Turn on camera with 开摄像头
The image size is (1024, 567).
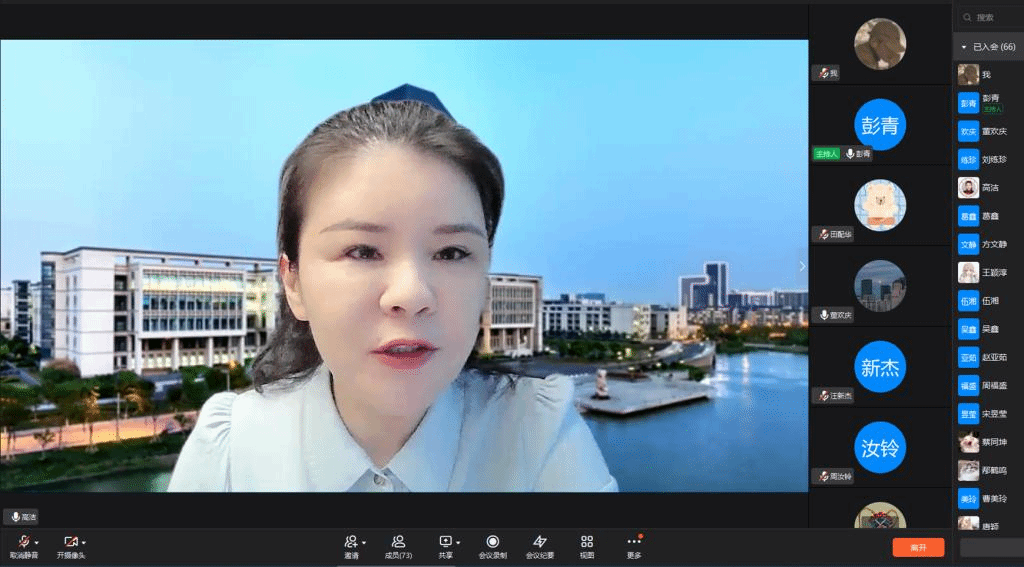(x=70, y=542)
